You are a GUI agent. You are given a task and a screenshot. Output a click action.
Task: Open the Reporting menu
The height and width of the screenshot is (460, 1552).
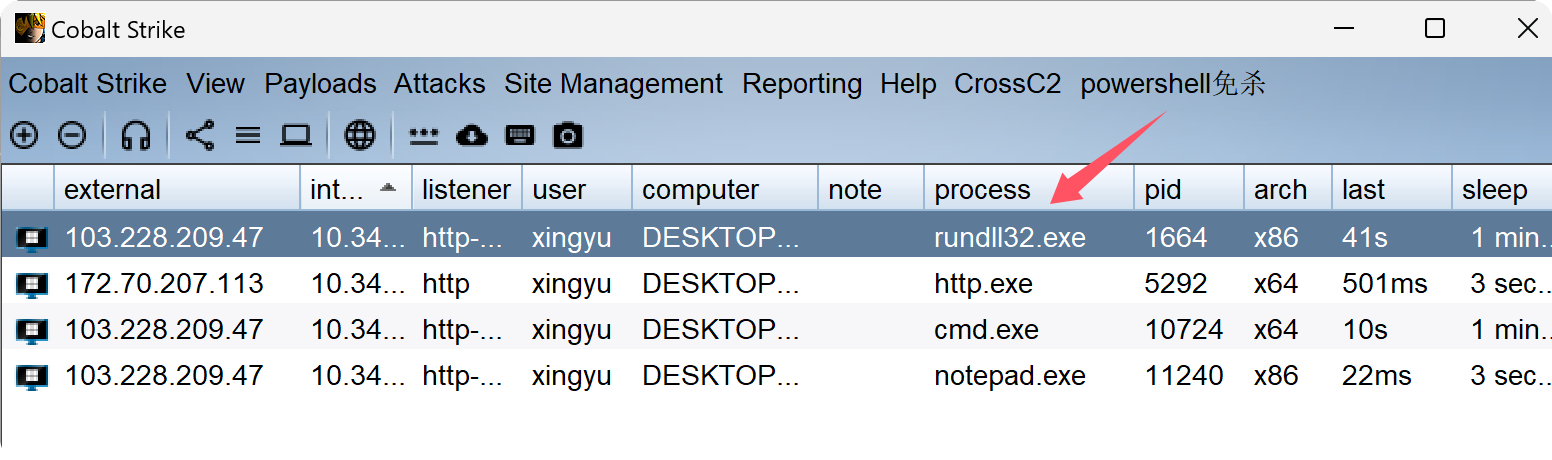click(x=802, y=84)
